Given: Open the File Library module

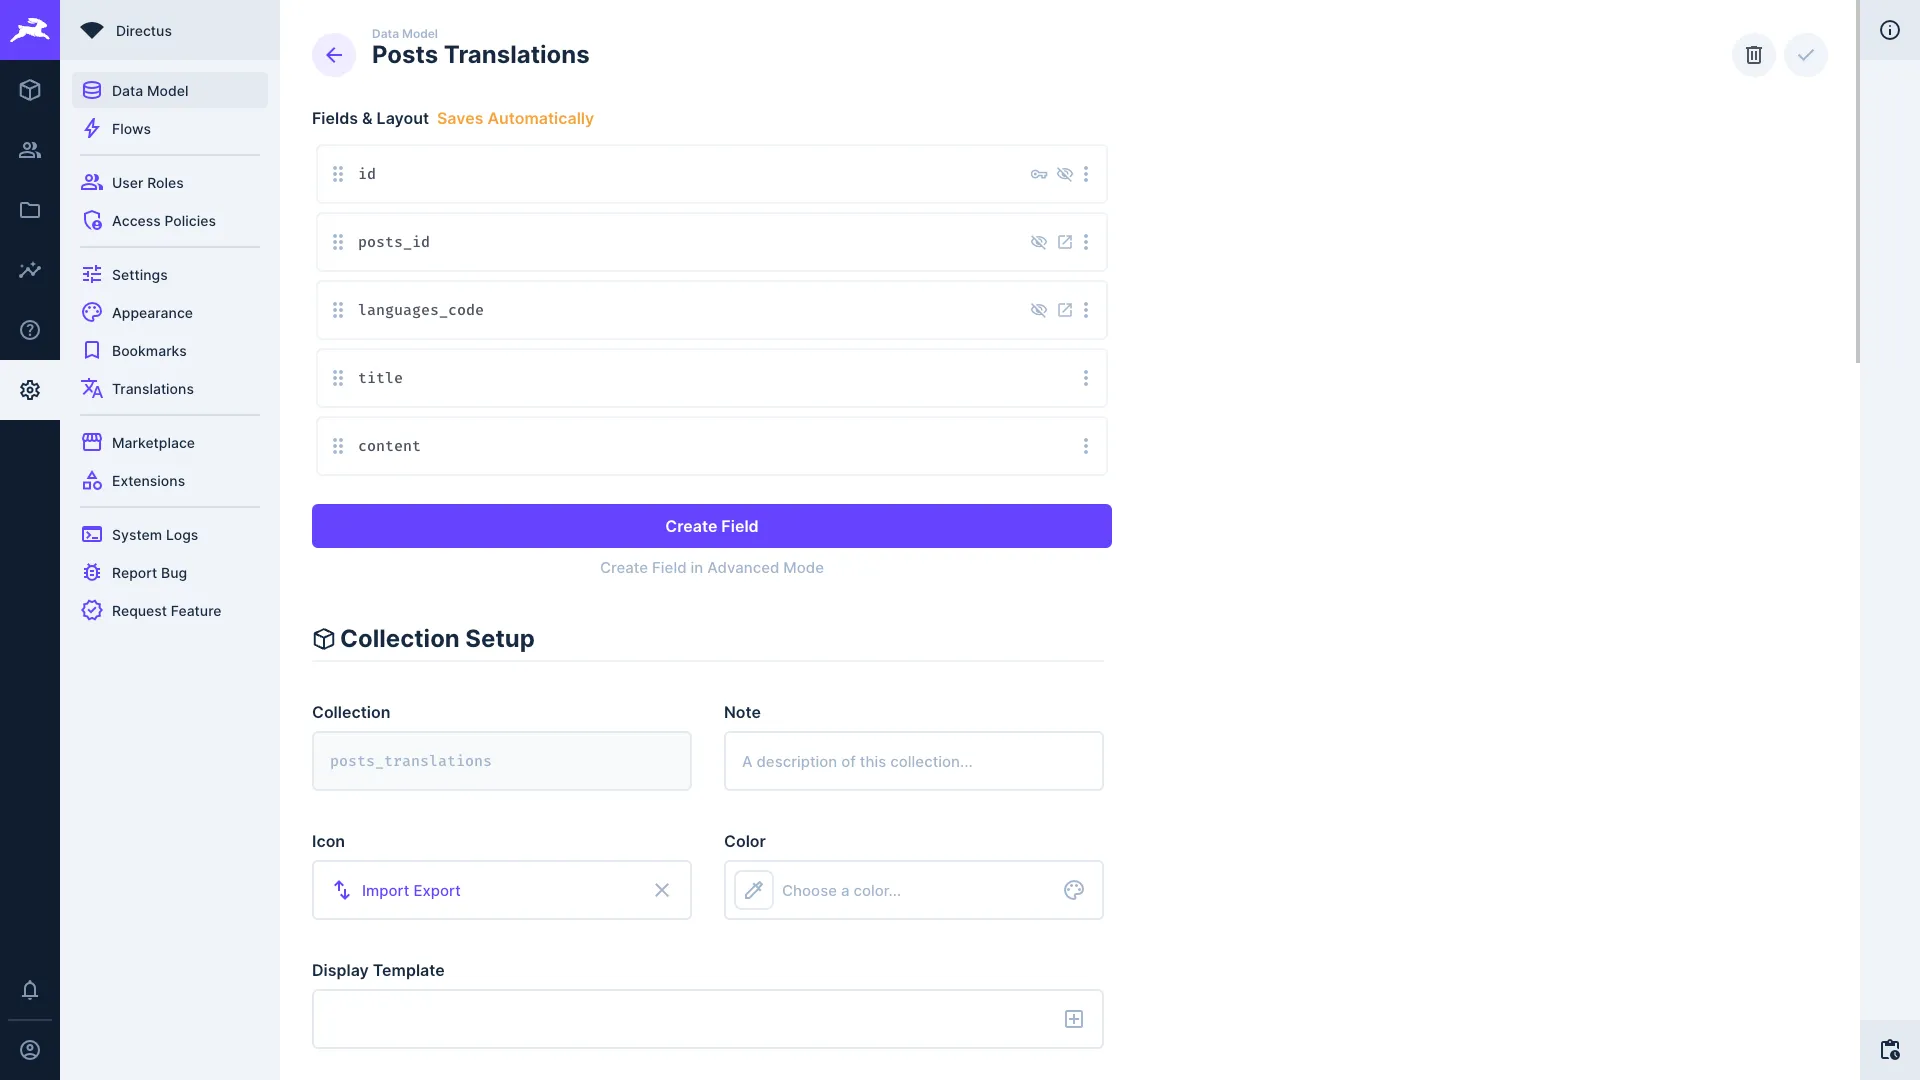Looking at the screenshot, I should 30,210.
